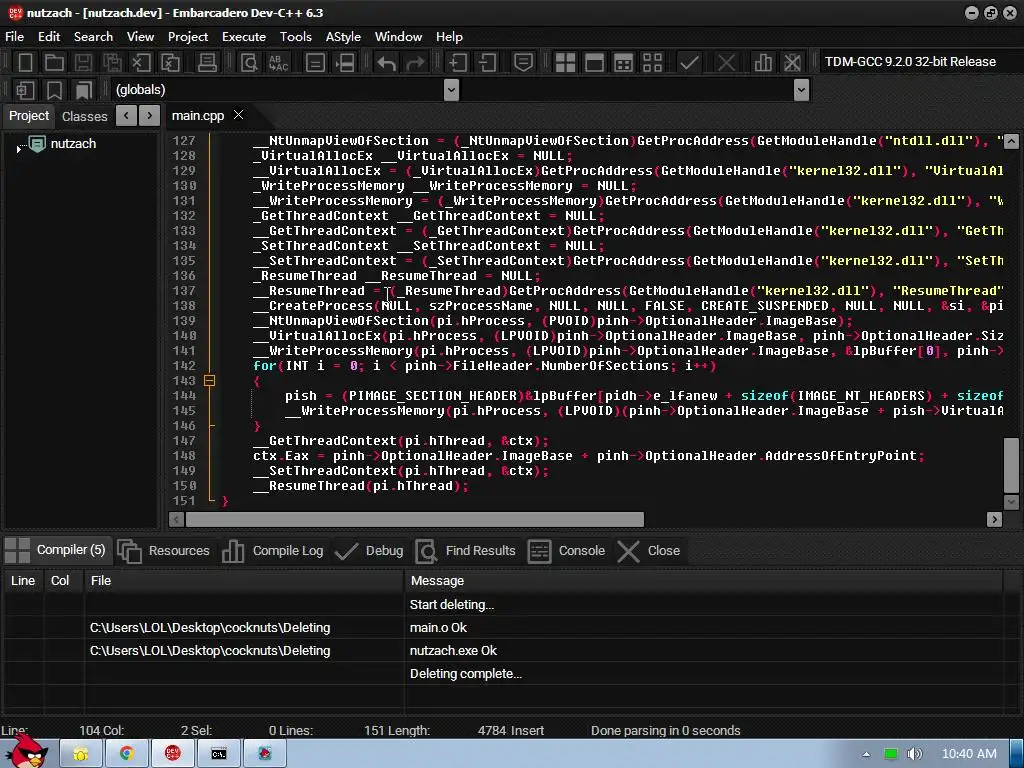Close the bottom message panel

648,551
